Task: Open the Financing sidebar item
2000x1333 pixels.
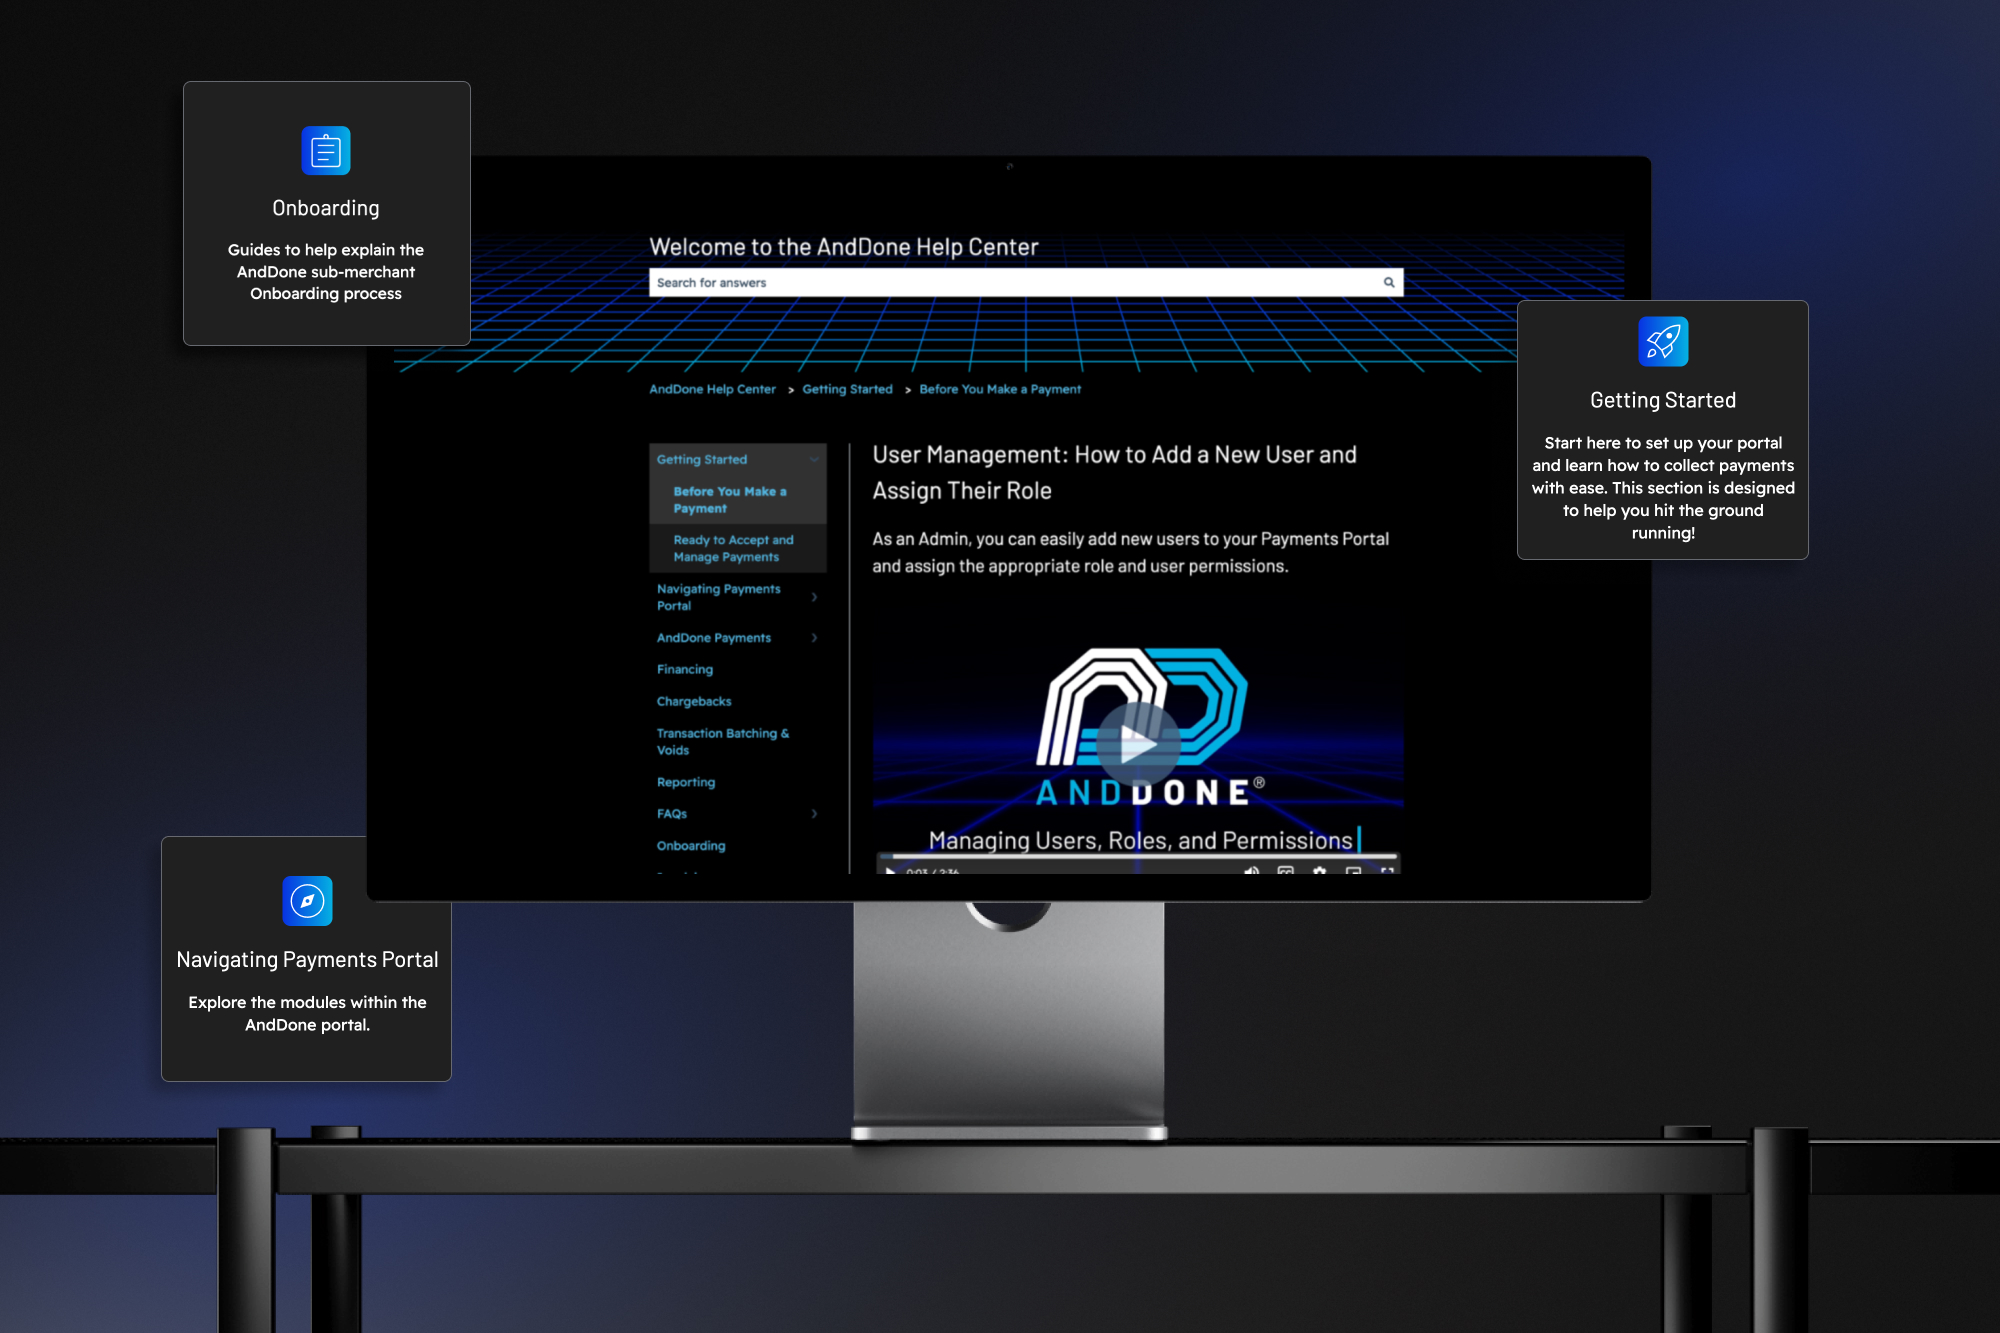Action: (685, 670)
